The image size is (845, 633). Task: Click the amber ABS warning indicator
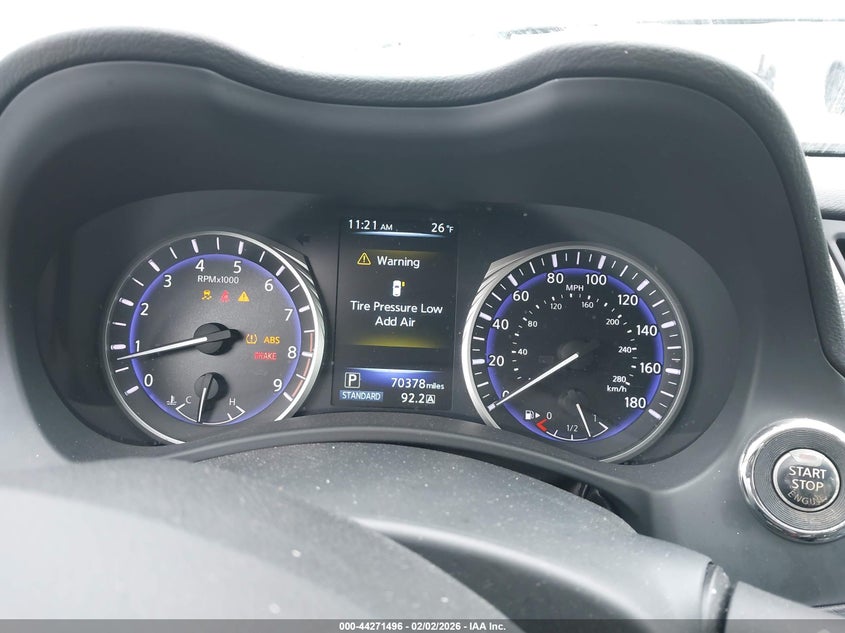click(271, 340)
